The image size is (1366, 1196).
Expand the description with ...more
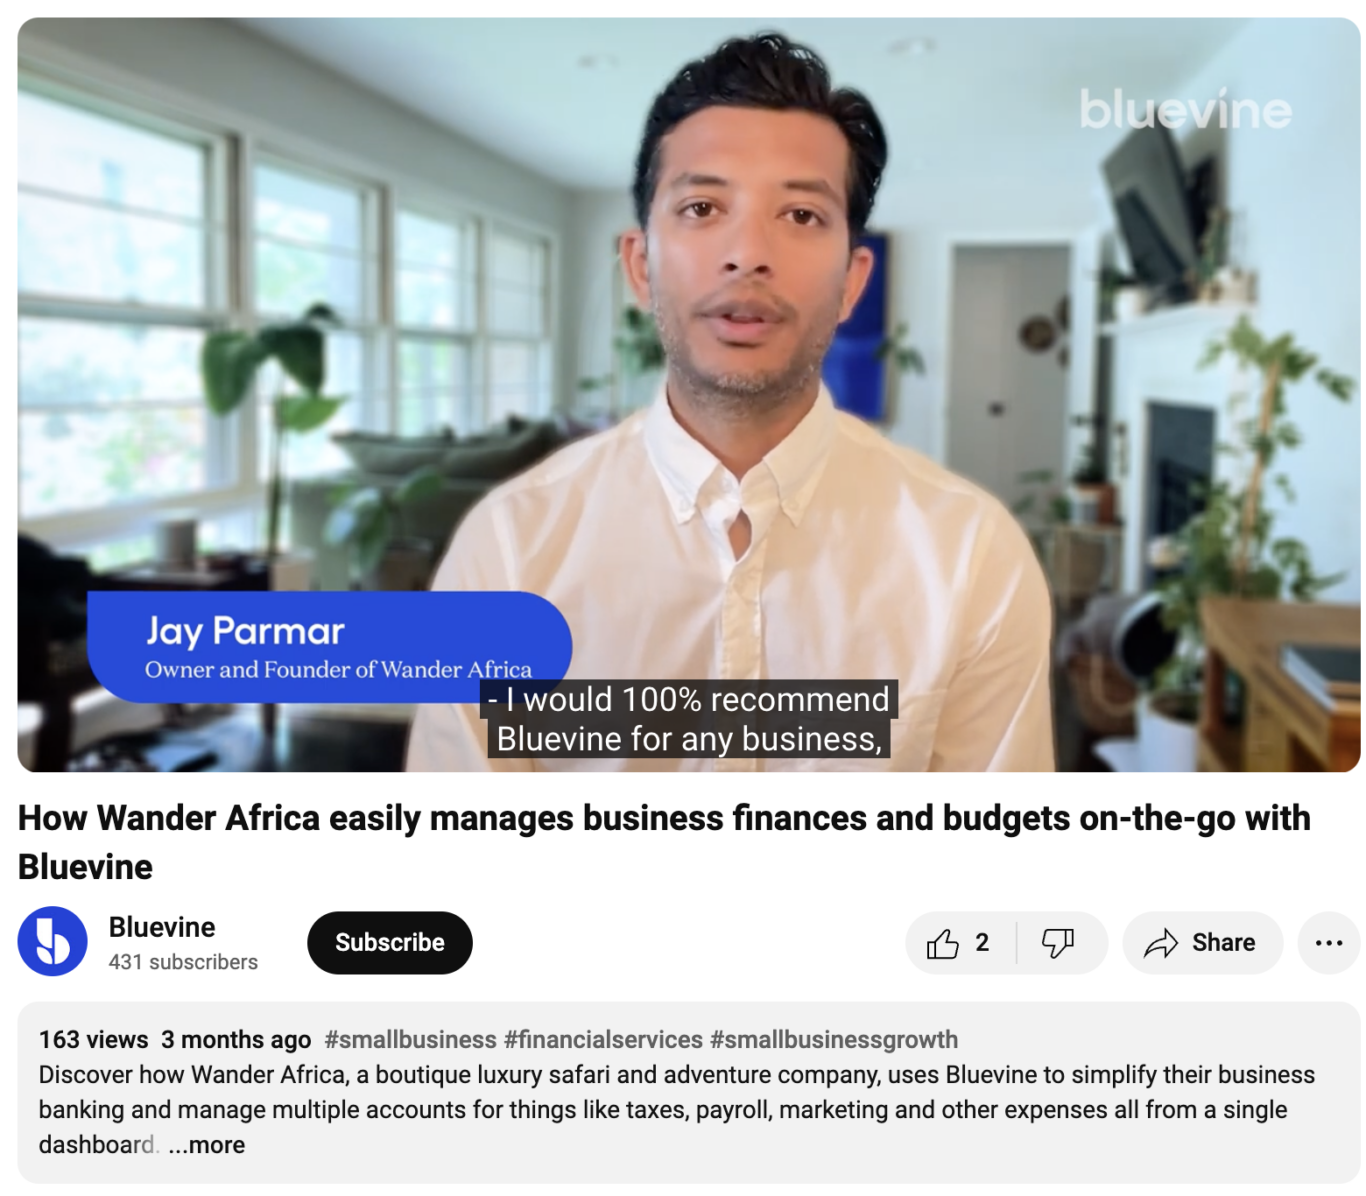click(x=207, y=1145)
